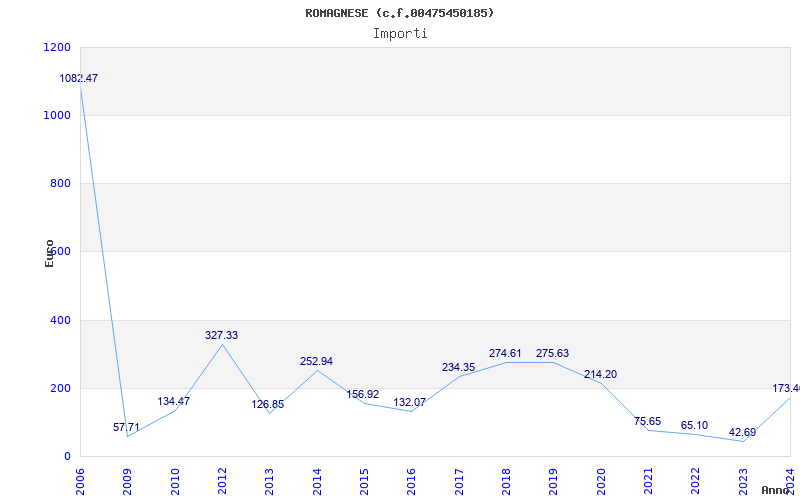Select the 275.63 data label
This screenshot has height=500, width=800.
(x=552, y=354)
